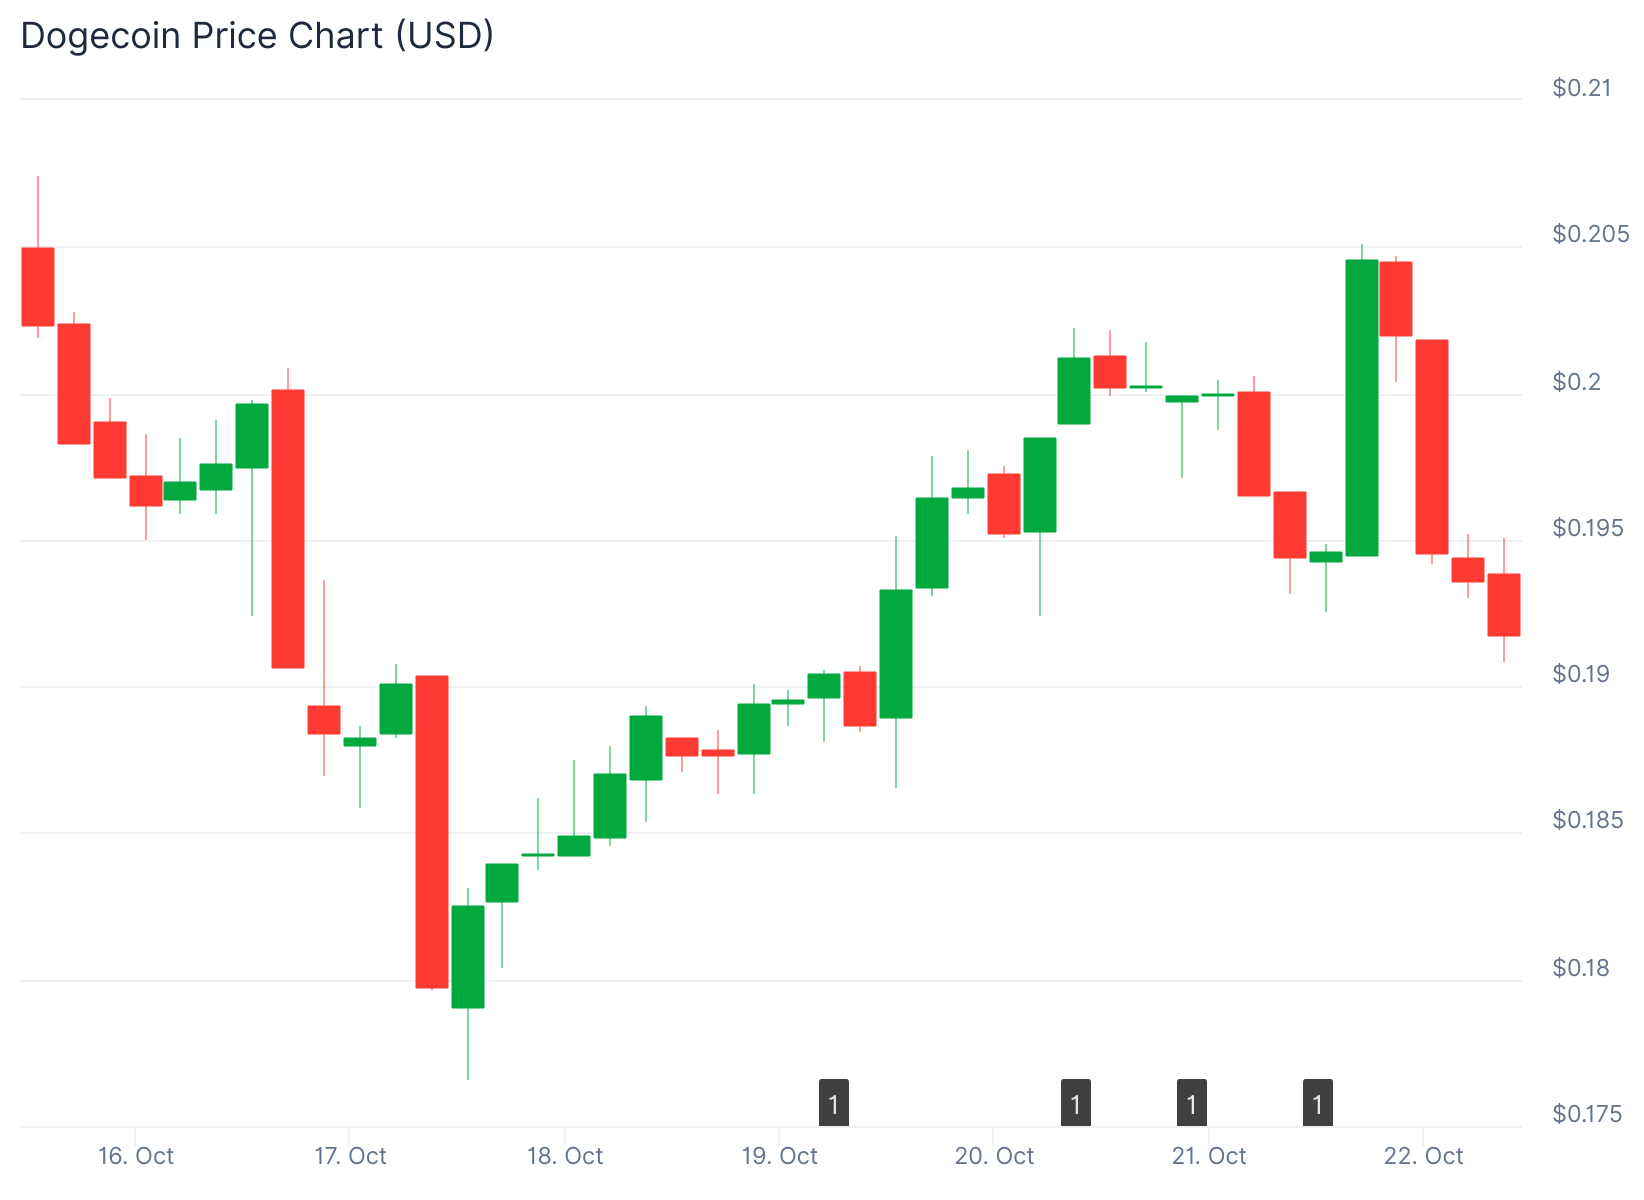Open the second numbered event marker from left
The image size is (1644, 1200).
[1075, 1103]
